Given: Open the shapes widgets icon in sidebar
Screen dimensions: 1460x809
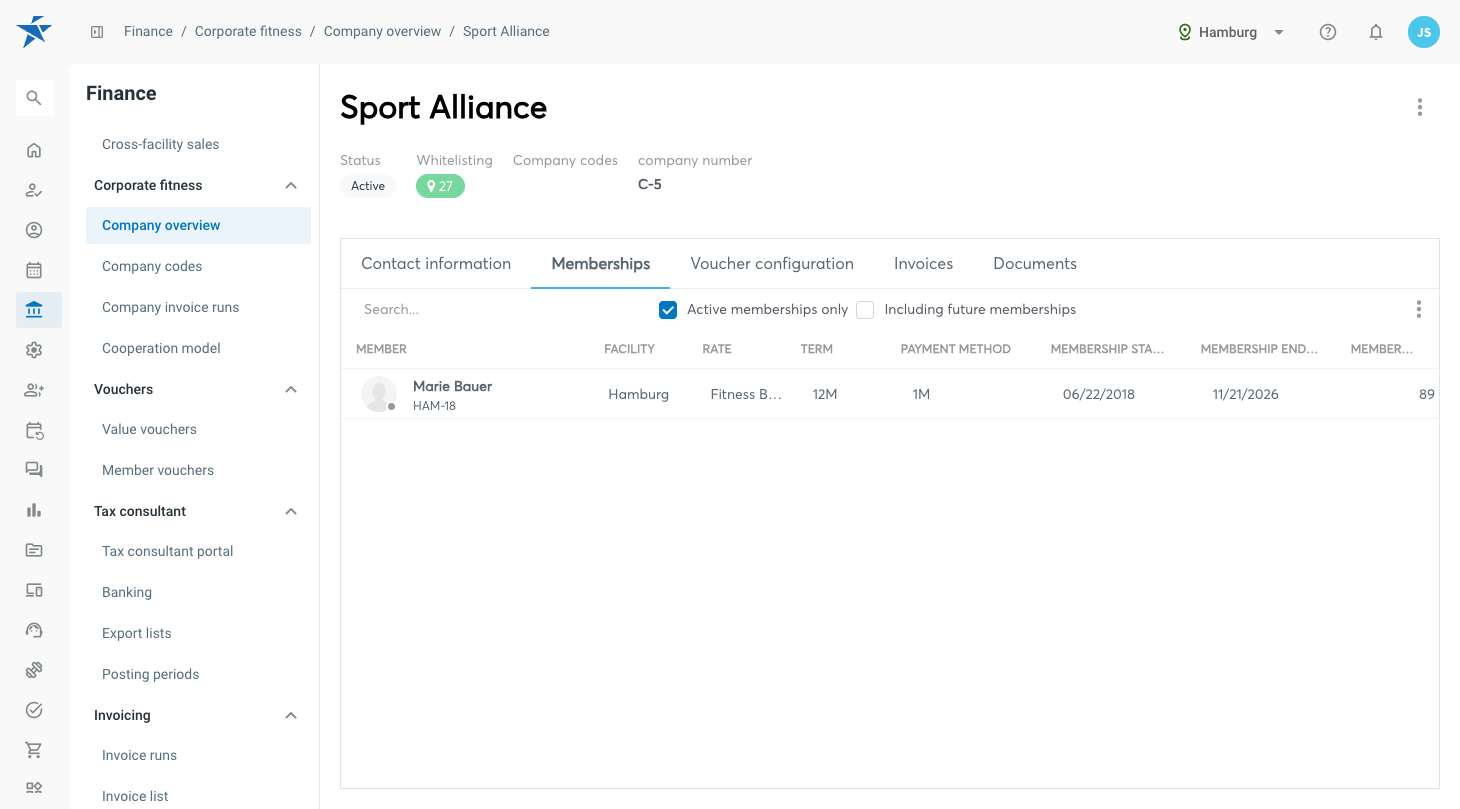Looking at the screenshot, I should click(x=34, y=788).
